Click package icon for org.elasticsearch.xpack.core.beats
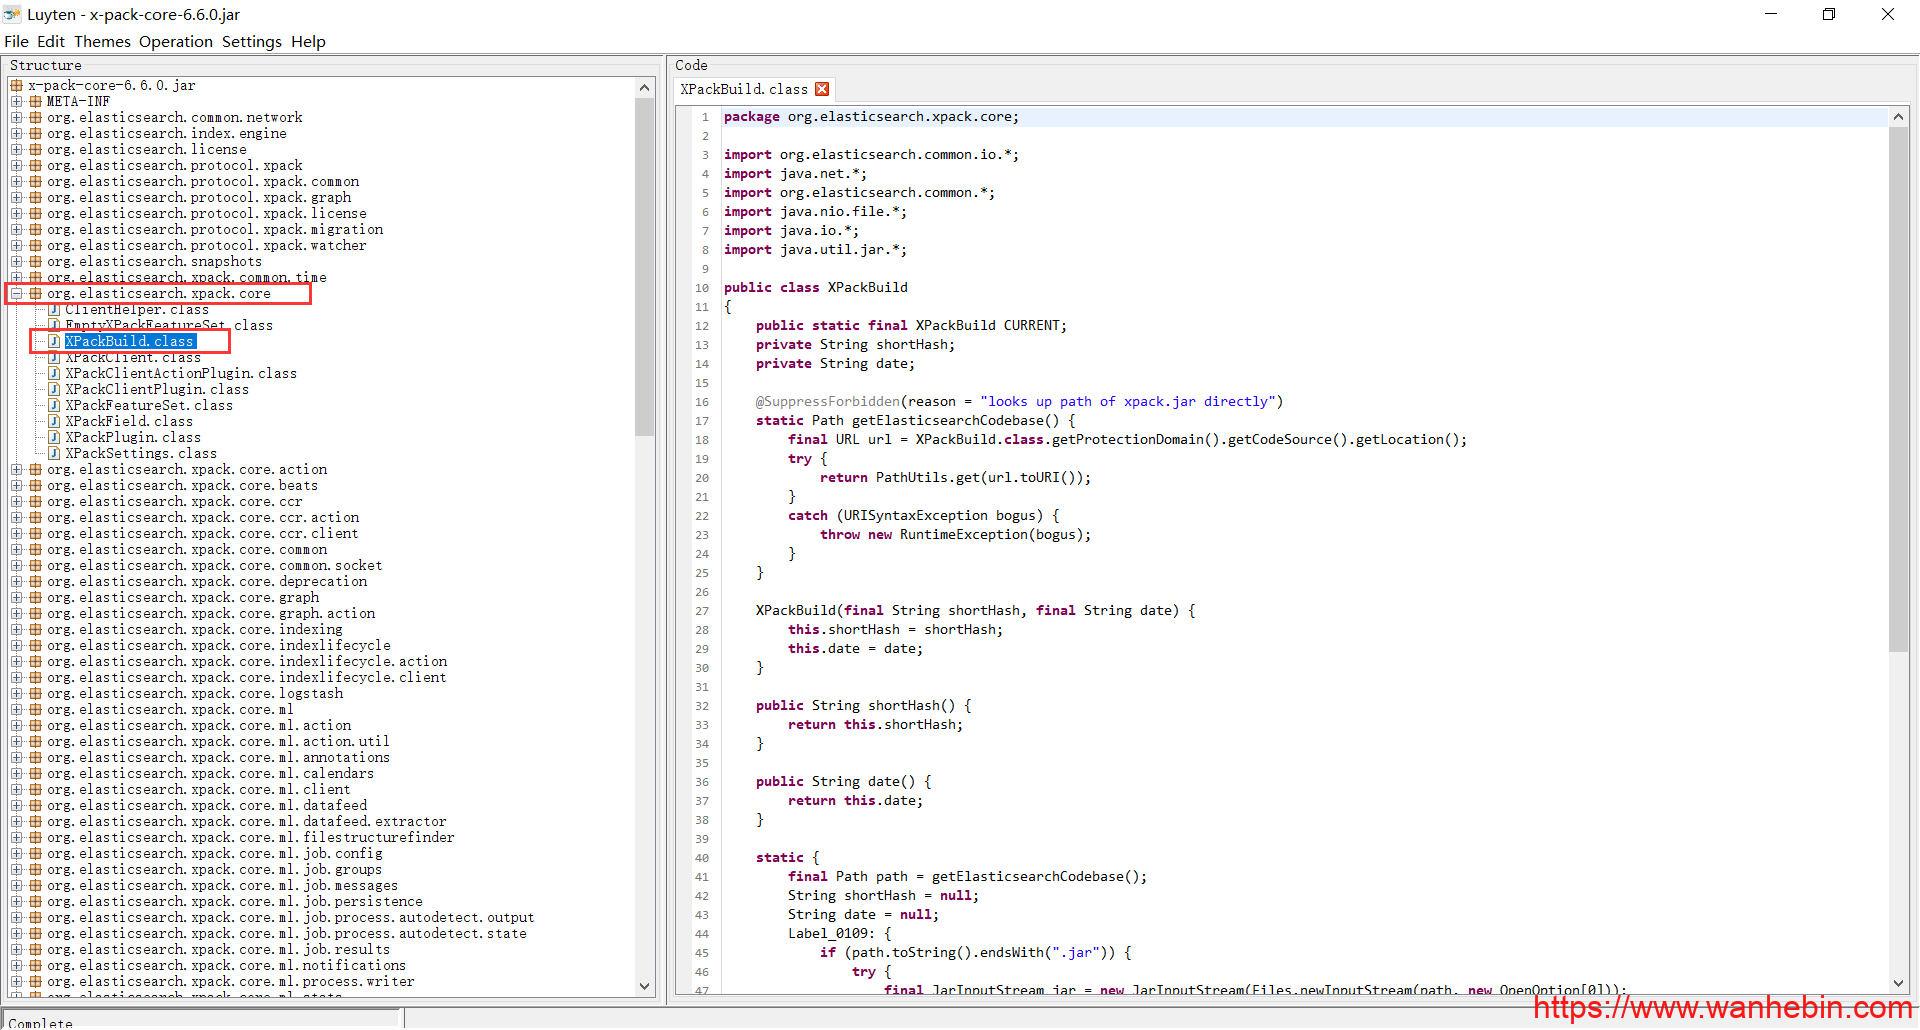Viewport: 1920px width, 1030px height. 36,486
